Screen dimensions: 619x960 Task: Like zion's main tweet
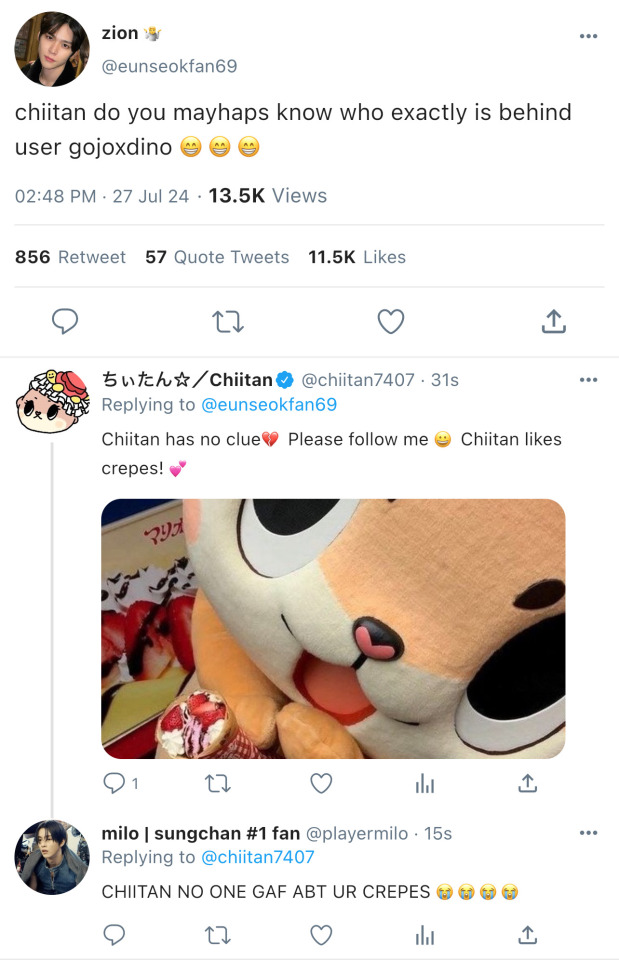pos(391,321)
